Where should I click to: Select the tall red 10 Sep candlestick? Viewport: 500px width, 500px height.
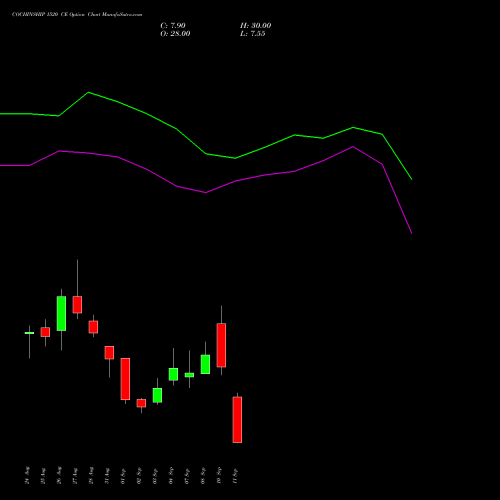click(x=221, y=345)
